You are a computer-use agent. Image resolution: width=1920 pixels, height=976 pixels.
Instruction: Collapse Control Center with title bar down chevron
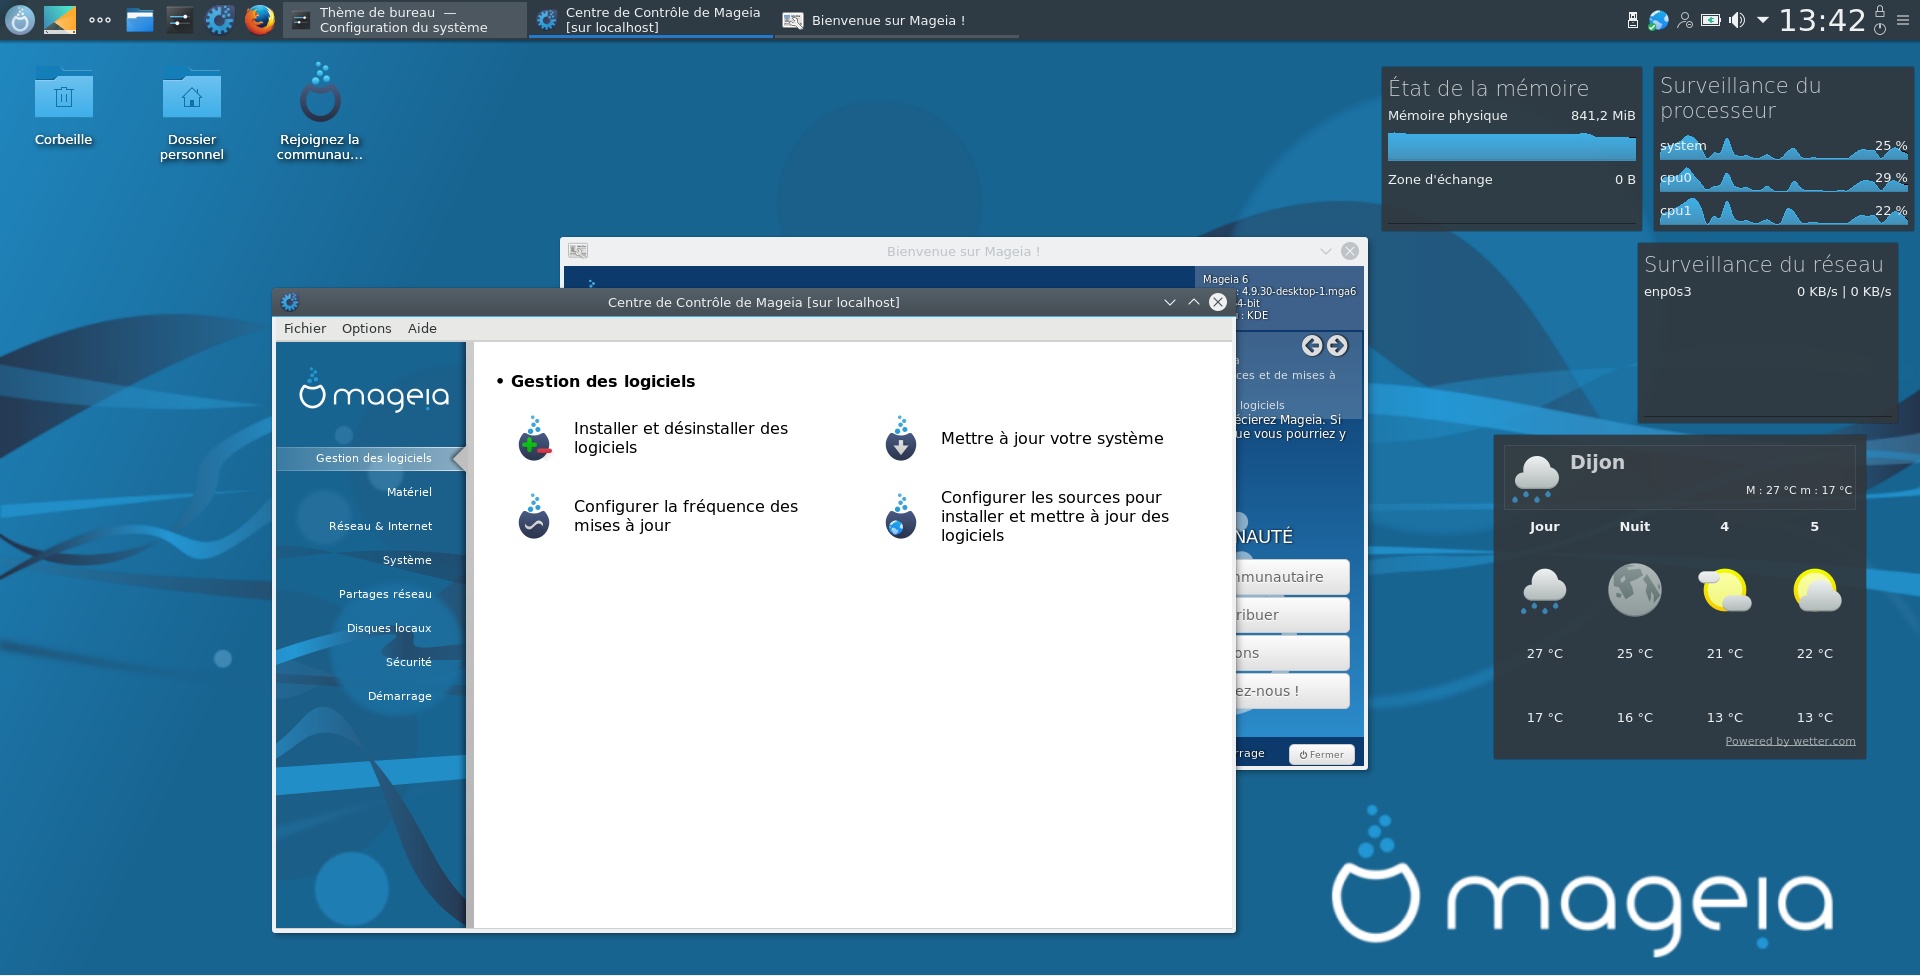[x=1169, y=302]
